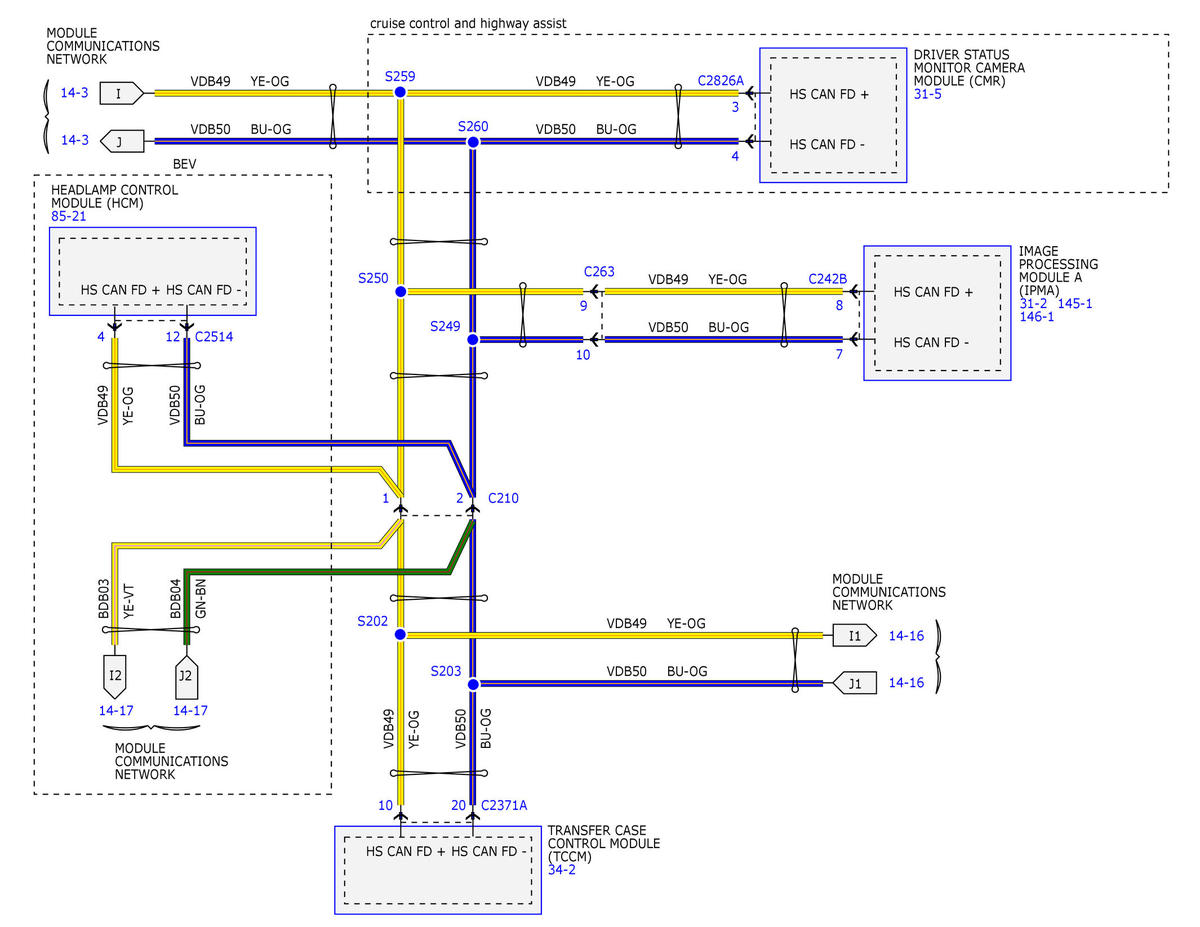Click the S202 splice node
The height and width of the screenshot is (927, 1200).
(x=400, y=634)
